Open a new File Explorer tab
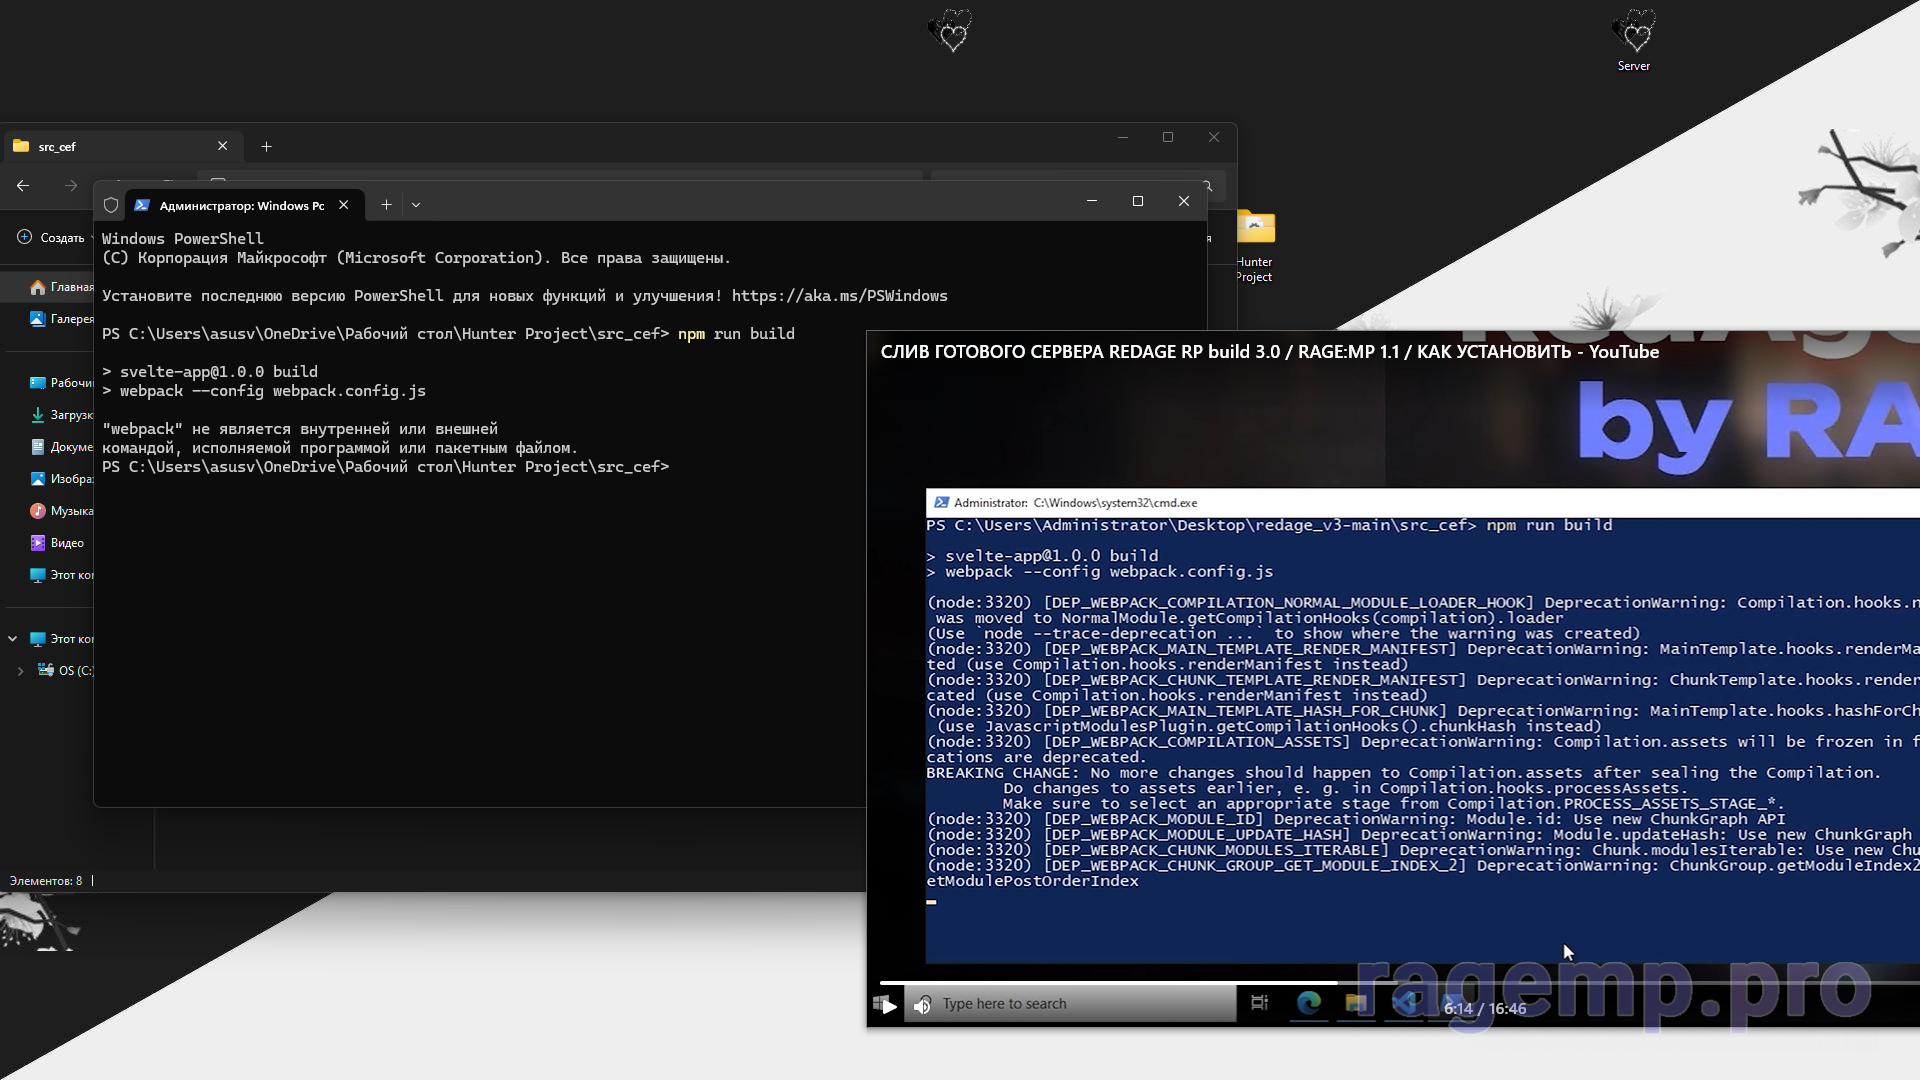This screenshot has width=1920, height=1080. [266, 146]
